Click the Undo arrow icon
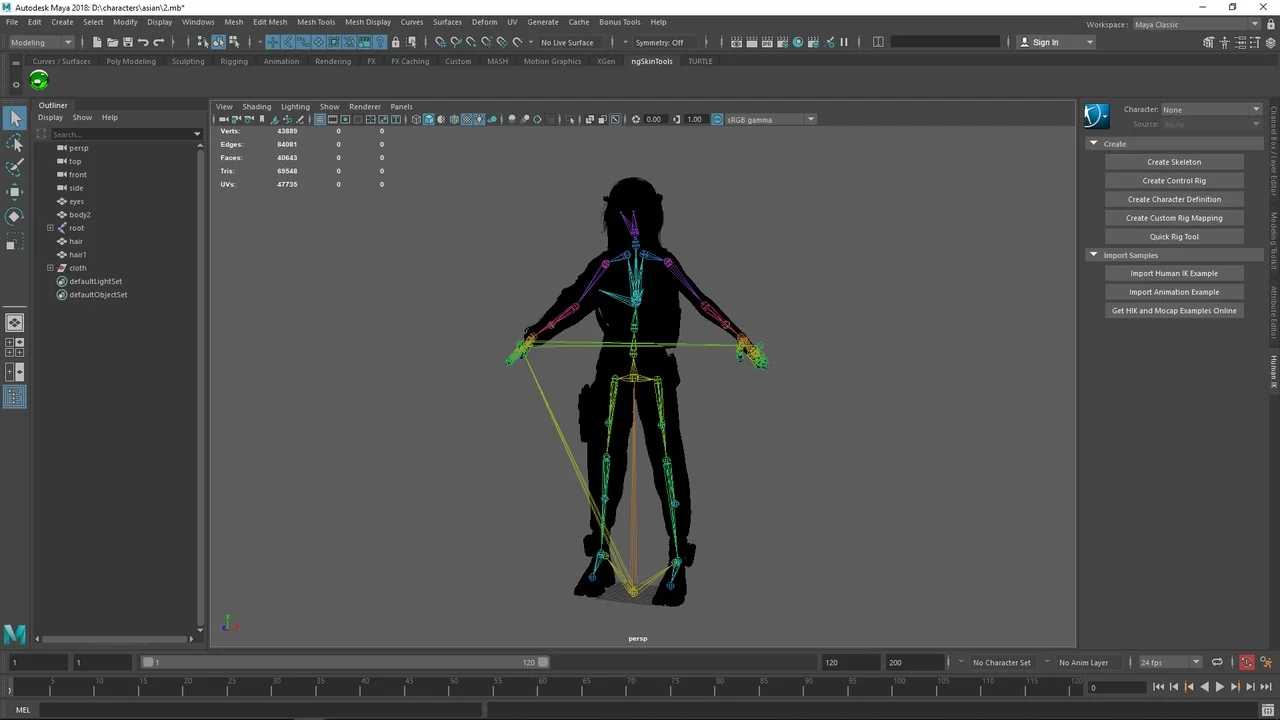This screenshot has width=1280, height=720. click(x=143, y=42)
